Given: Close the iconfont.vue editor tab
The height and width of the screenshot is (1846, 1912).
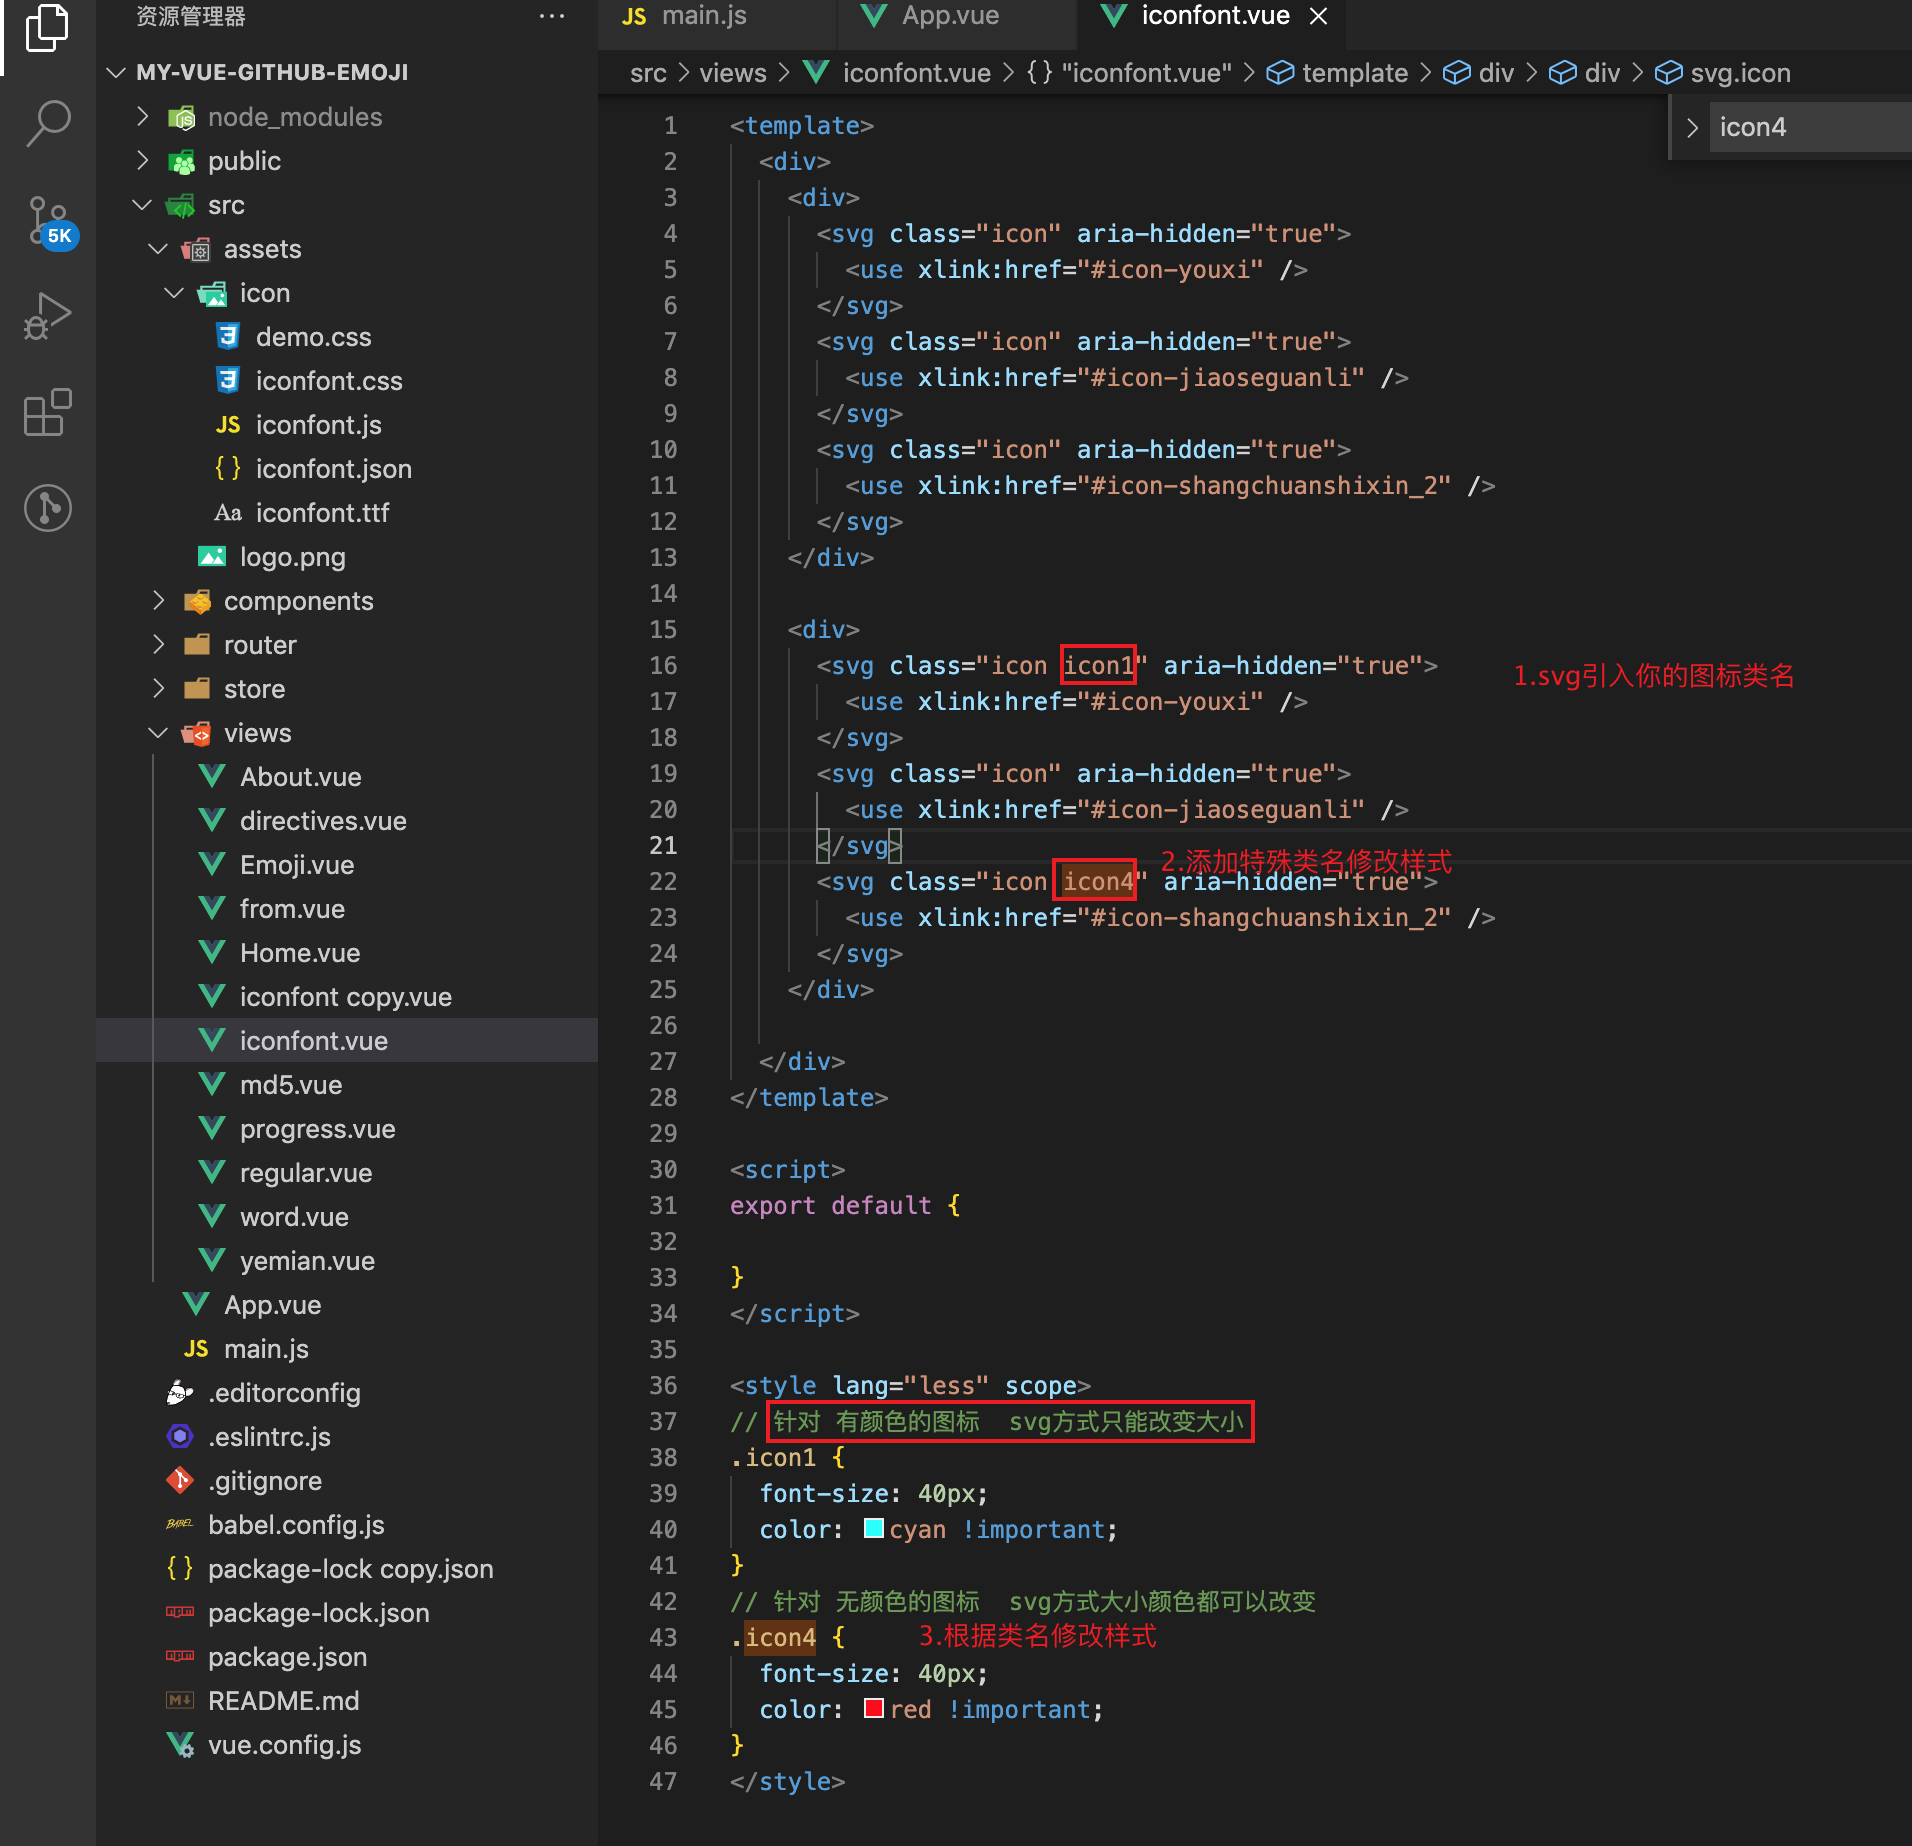Looking at the screenshot, I should click(1319, 16).
